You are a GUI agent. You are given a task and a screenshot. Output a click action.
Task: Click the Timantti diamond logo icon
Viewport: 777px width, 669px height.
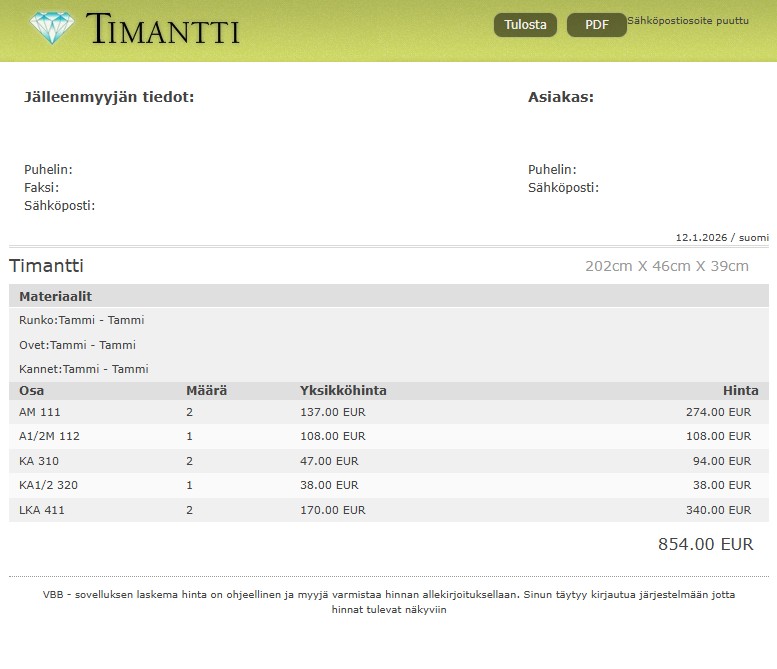pos(52,28)
